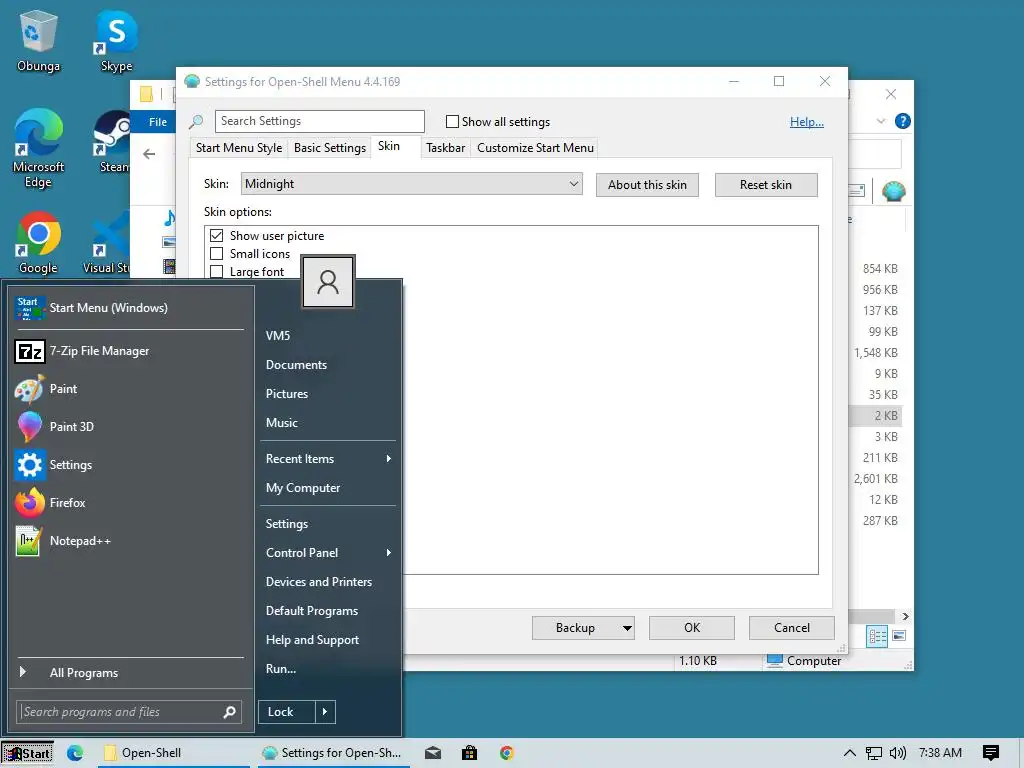
Task: Click the Lock button
Action: point(287,712)
